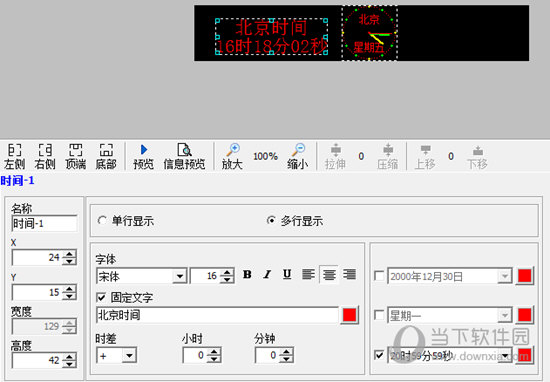Open the weekday color swatch
Image resolution: width=550 pixels, height=382 pixels.
coord(525,315)
